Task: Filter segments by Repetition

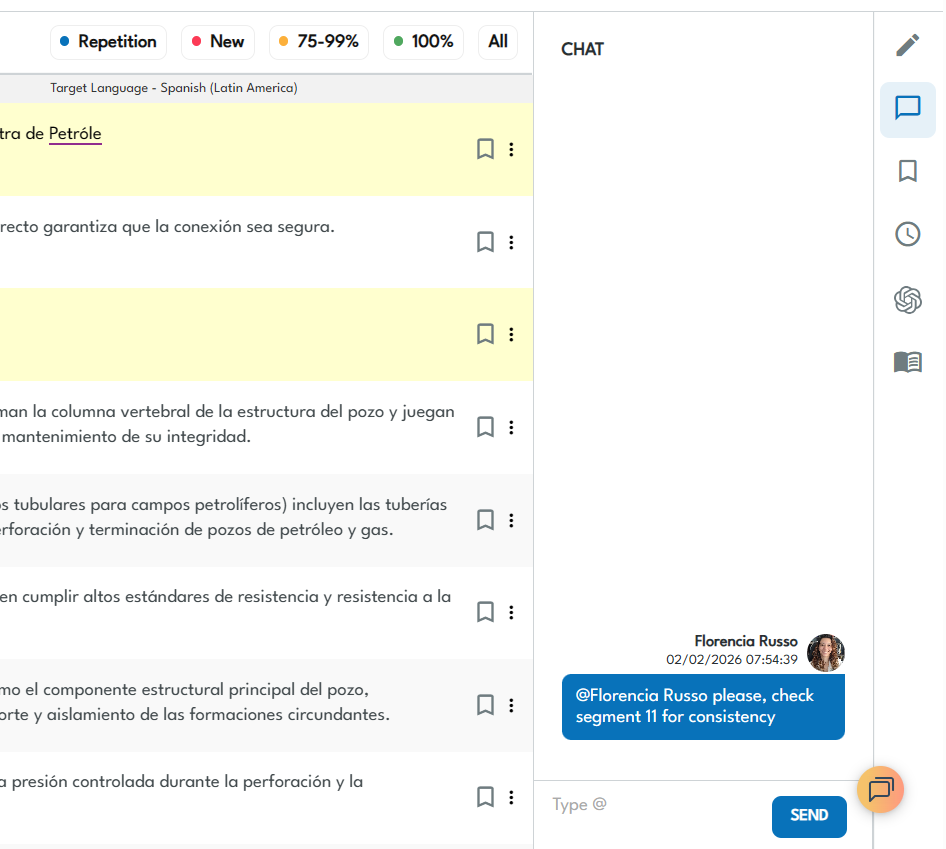Action: pos(108,42)
